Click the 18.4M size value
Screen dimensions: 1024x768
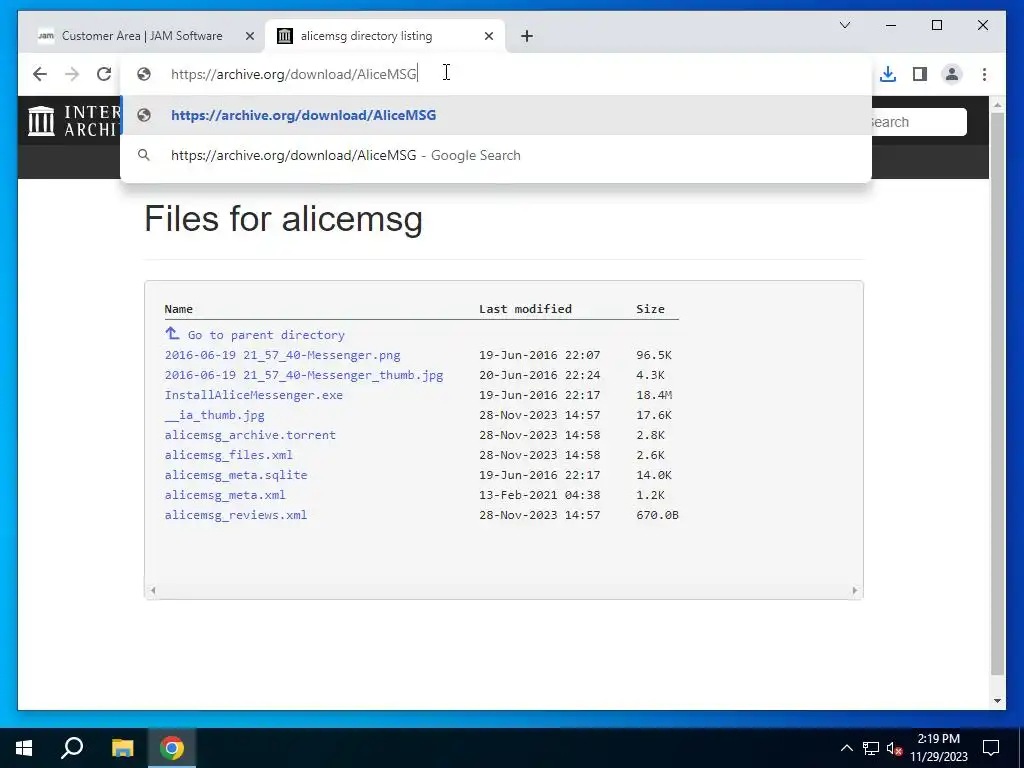pyautogui.click(x=654, y=395)
